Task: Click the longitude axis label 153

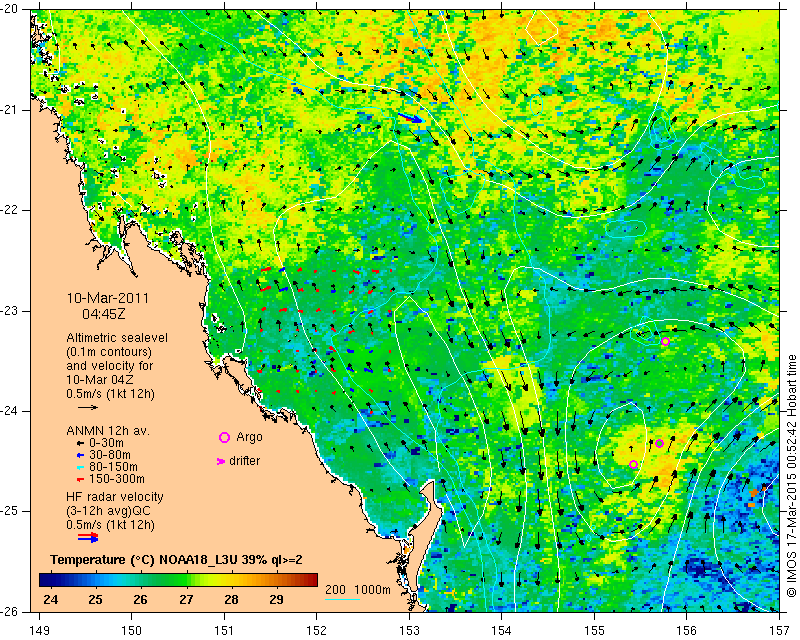Action: pyautogui.click(x=409, y=631)
